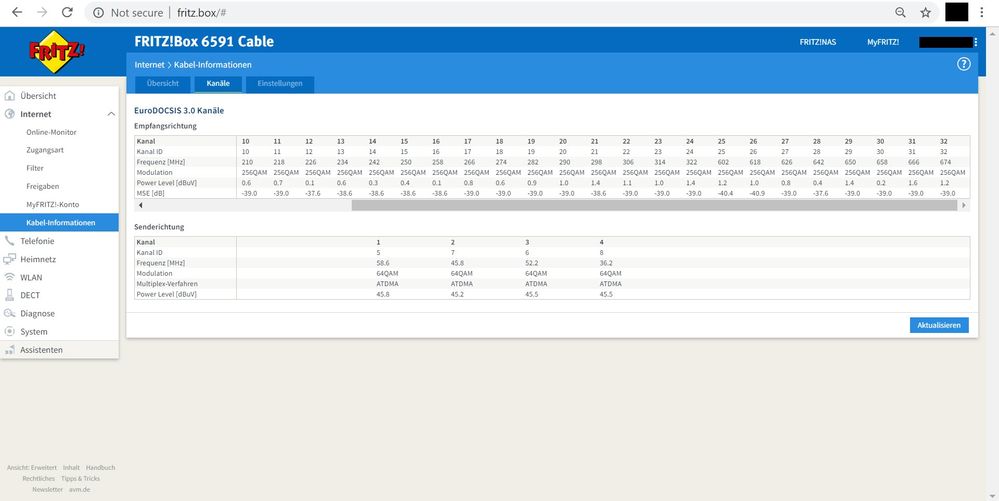Click the FRITZ! logo
Viewport: 999px width, 501px height.
tap(57, 52)
